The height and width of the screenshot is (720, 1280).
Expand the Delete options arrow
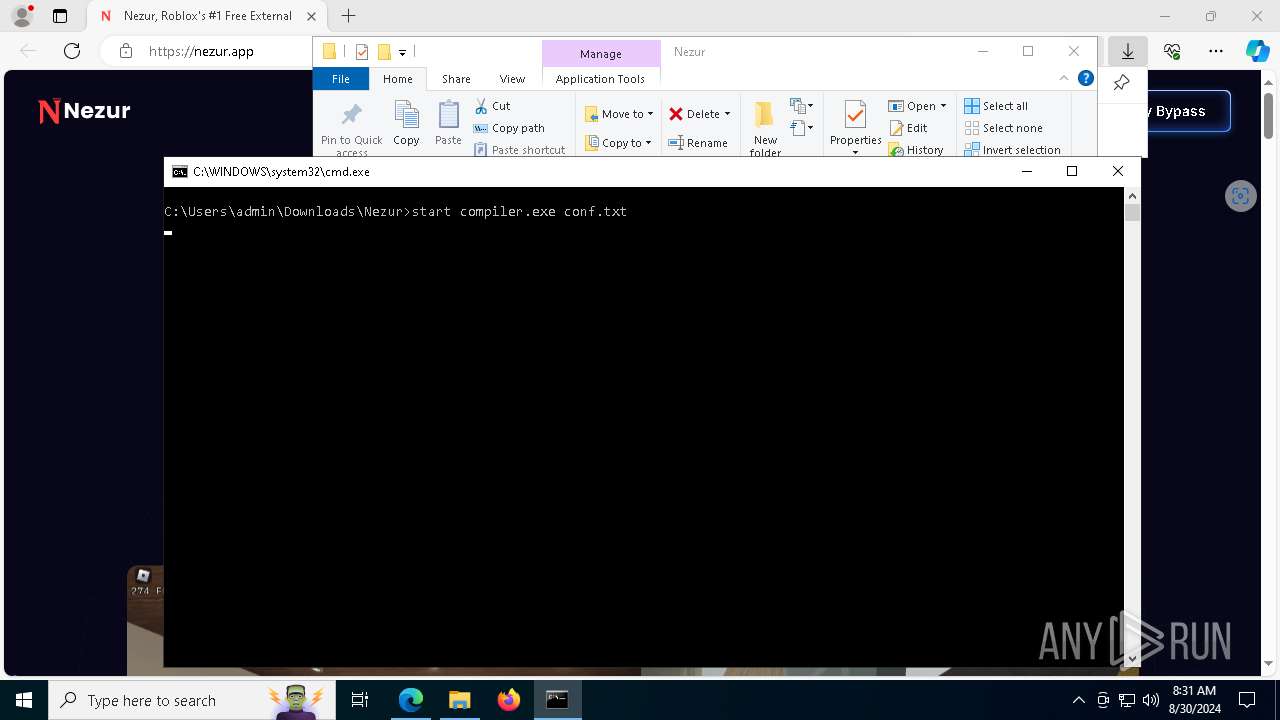tap(727, 114)
